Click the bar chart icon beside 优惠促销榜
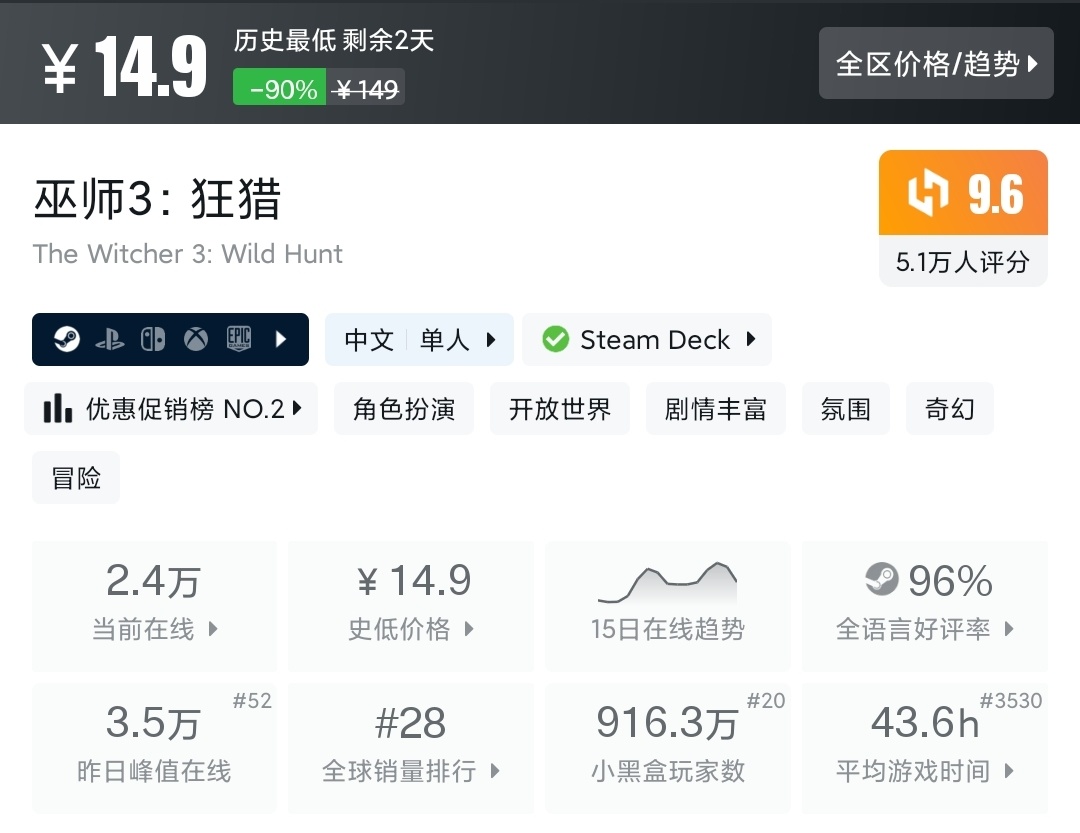 pos(58,409)
